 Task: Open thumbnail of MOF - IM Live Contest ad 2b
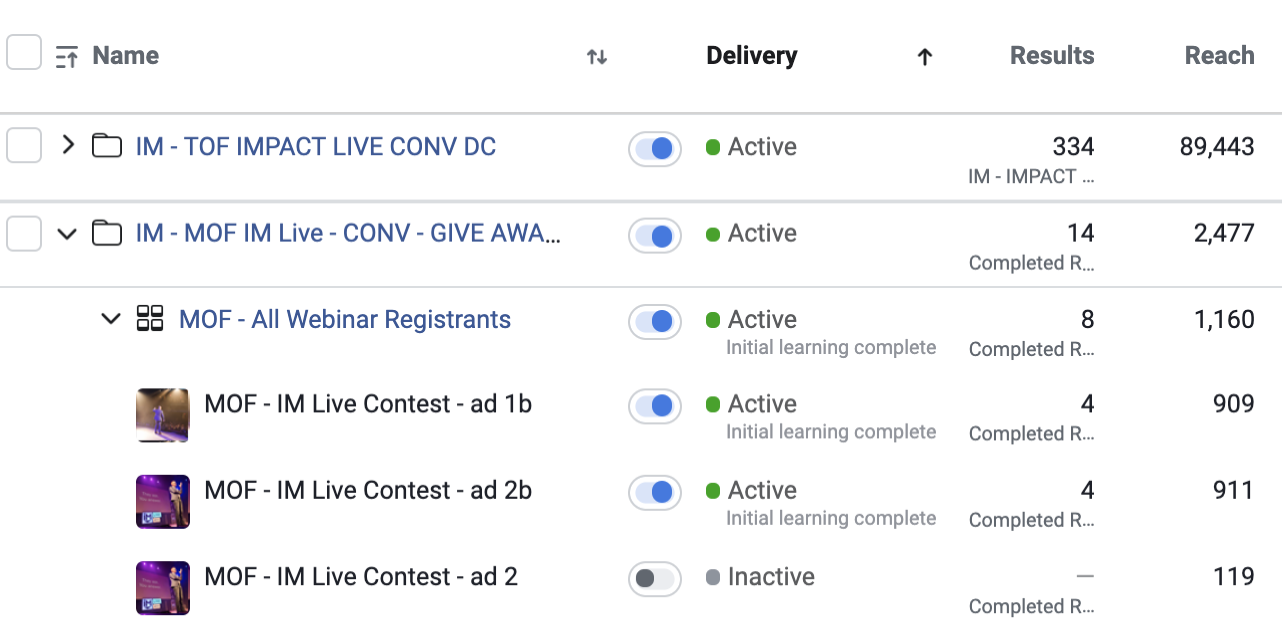click(163, 502)
